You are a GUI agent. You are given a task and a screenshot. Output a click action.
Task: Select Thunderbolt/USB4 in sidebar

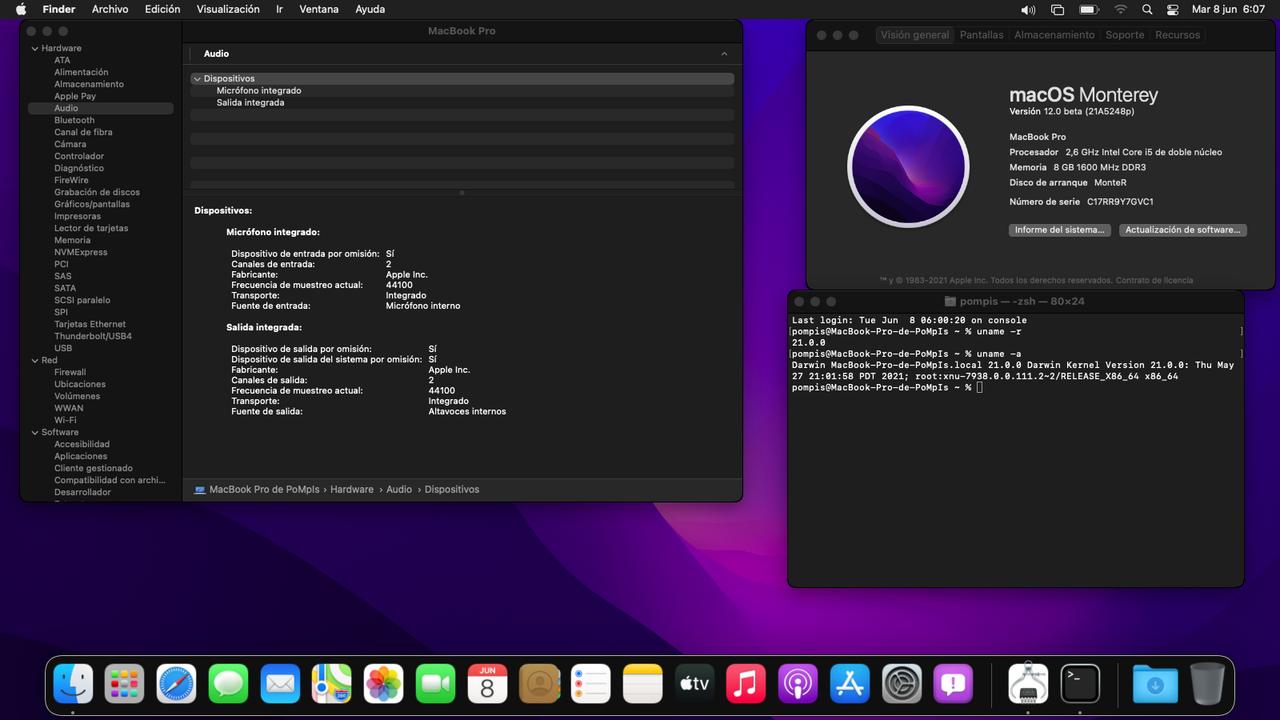click(93, 336)
